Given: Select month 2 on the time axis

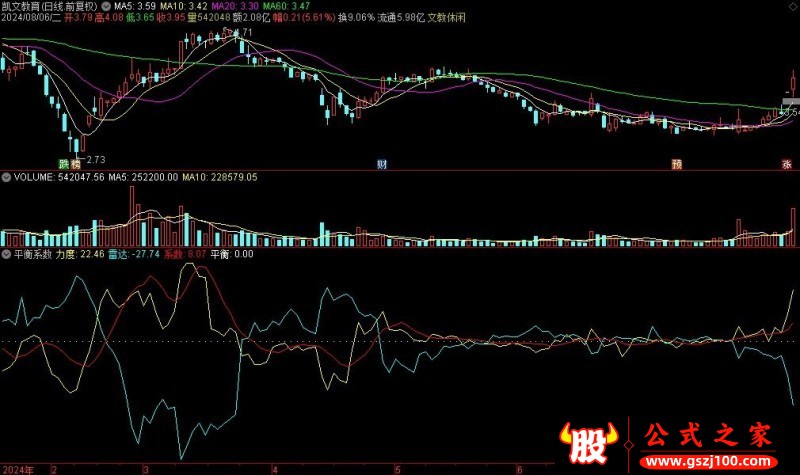Looking at the screenshot, I should pos(54,470).
